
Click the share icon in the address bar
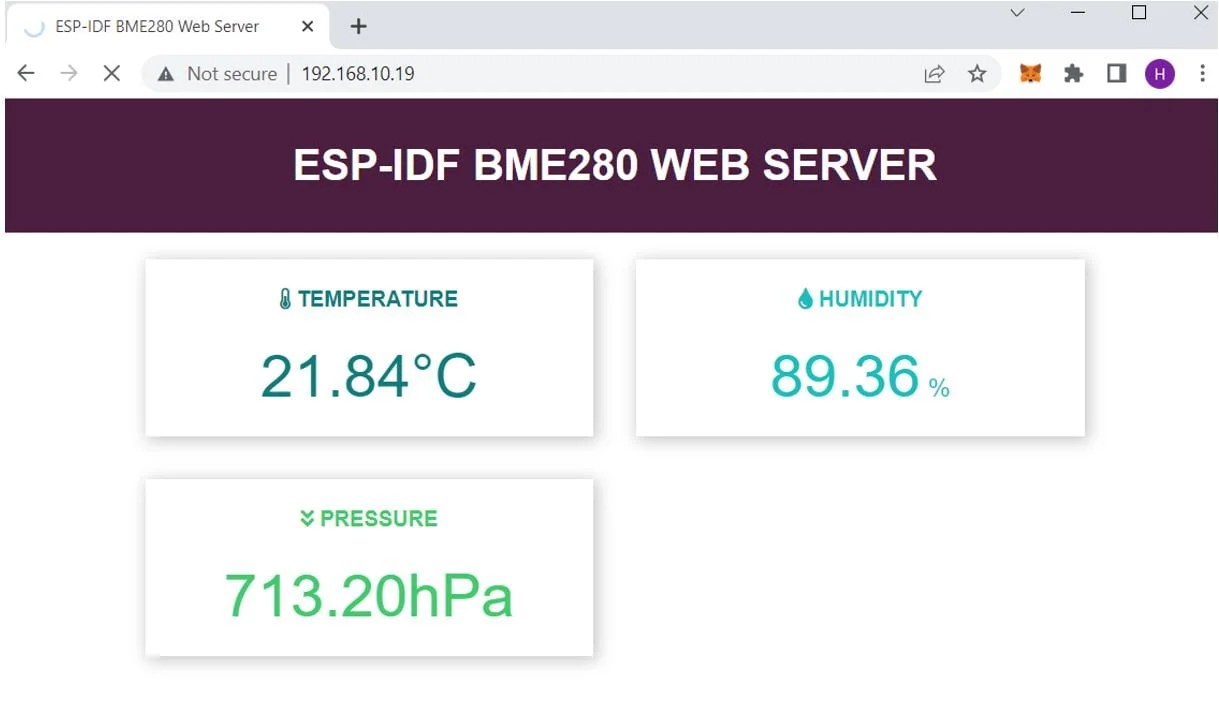click(x=934, y=73)
